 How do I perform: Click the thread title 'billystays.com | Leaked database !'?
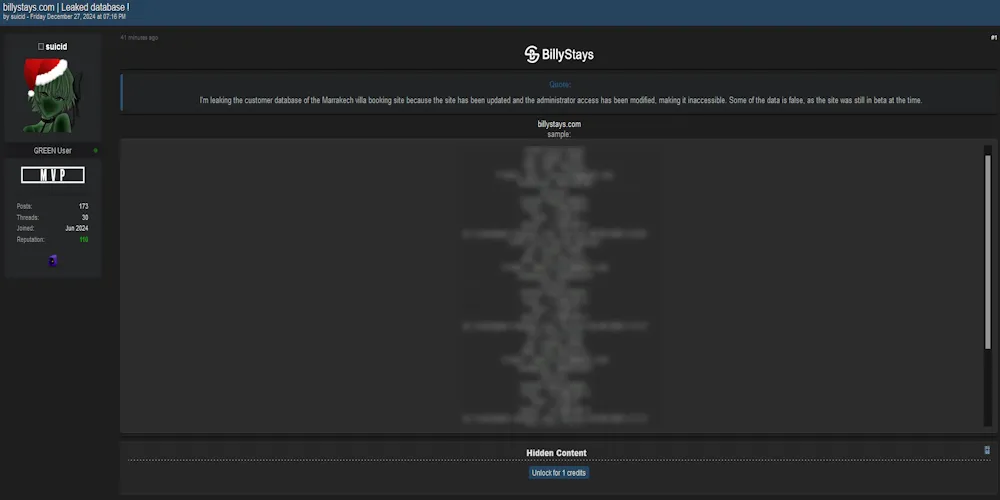tap(66, 7)
